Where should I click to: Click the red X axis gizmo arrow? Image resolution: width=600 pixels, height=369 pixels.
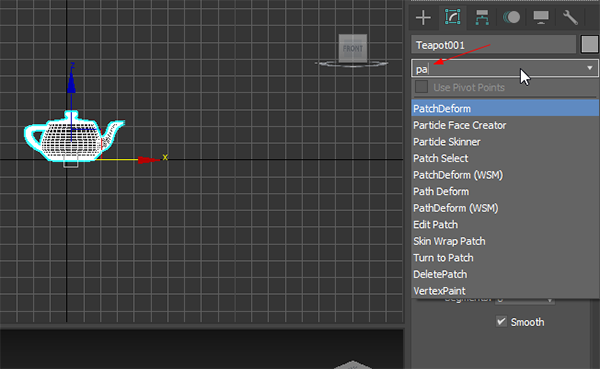(x=149, y=160)
